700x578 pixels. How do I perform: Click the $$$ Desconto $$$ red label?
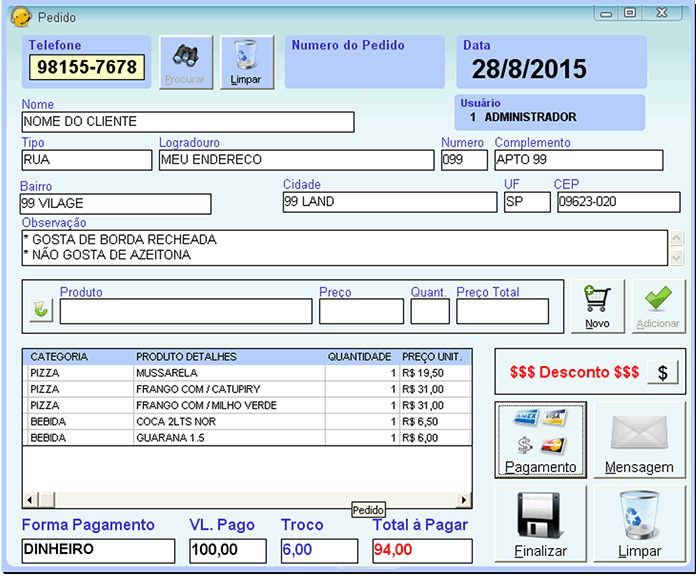(x=575, y=372)
